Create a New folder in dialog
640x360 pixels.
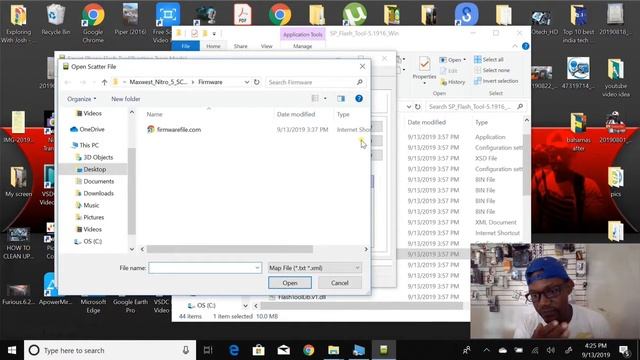pos(126,99)
